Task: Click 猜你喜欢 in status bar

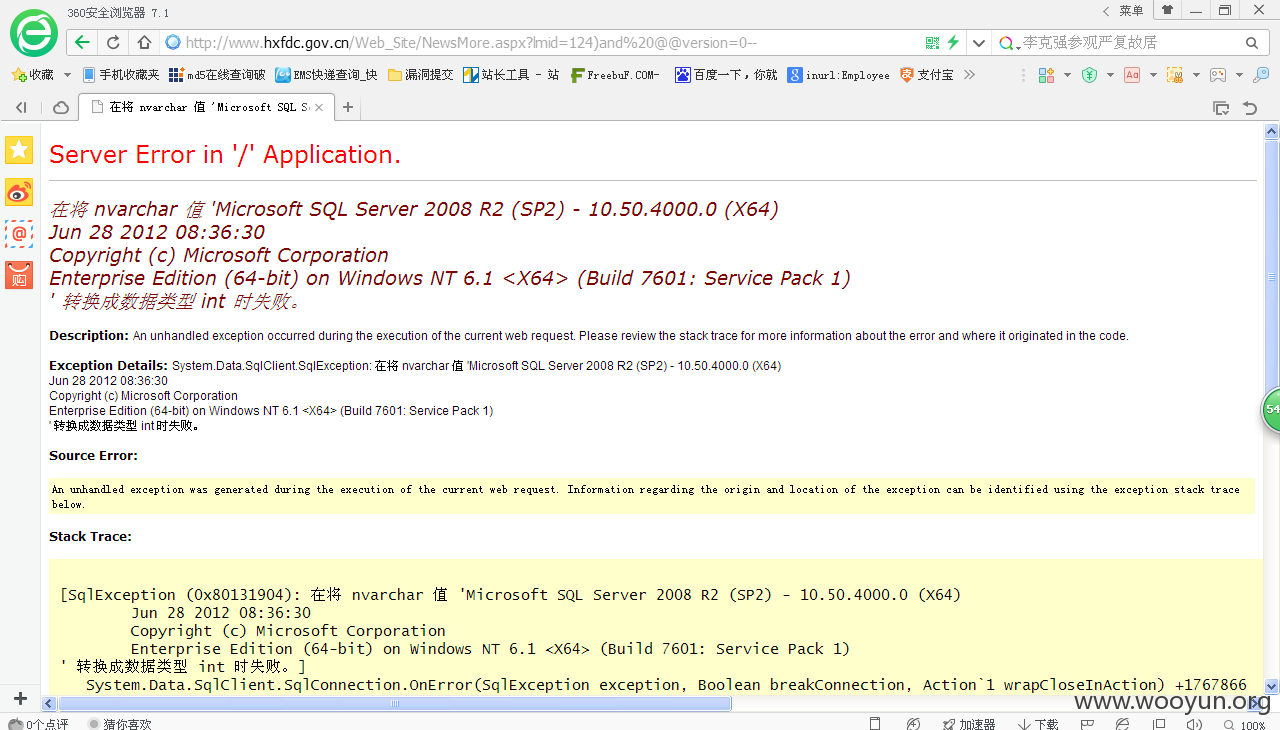Action: pyautogui.click(x=120, y=724)
